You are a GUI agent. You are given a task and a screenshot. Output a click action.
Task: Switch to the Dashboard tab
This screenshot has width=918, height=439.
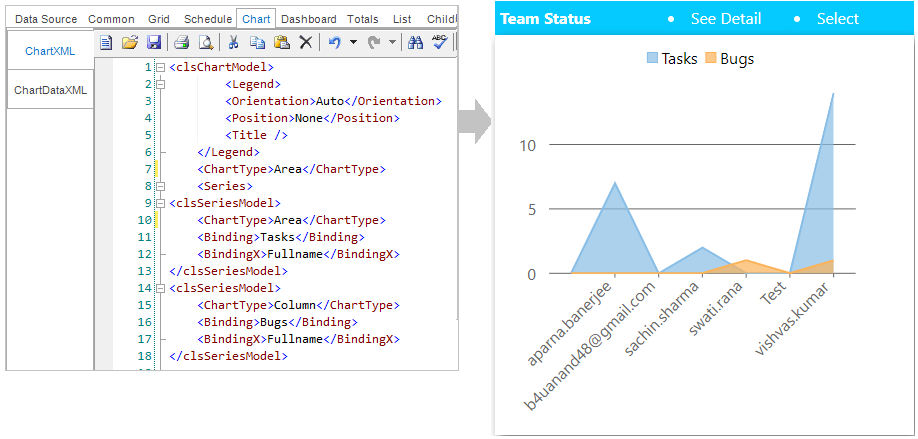[309, 19]
